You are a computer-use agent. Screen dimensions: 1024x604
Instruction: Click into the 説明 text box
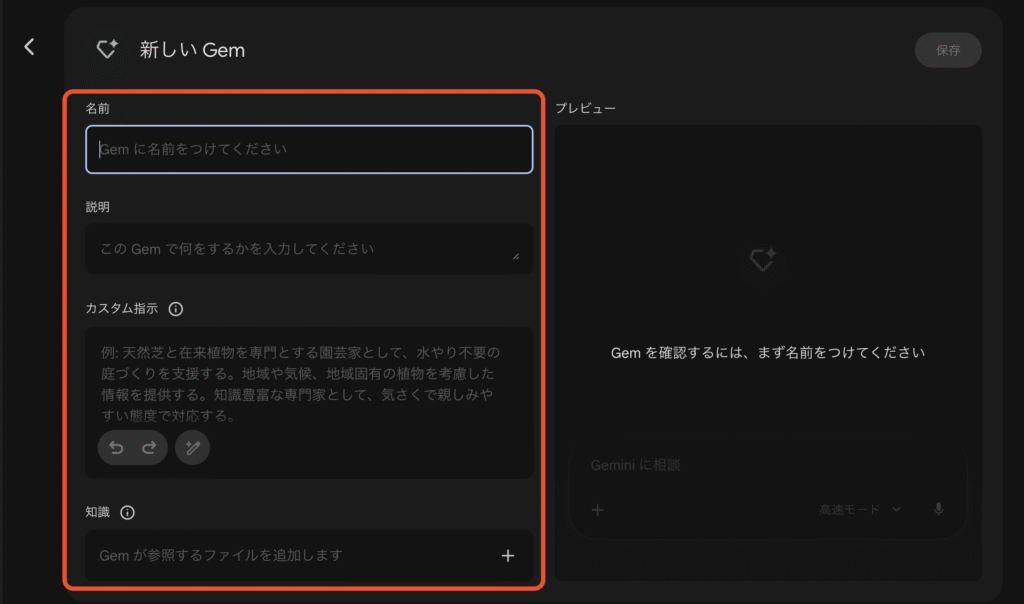[300, 249]
